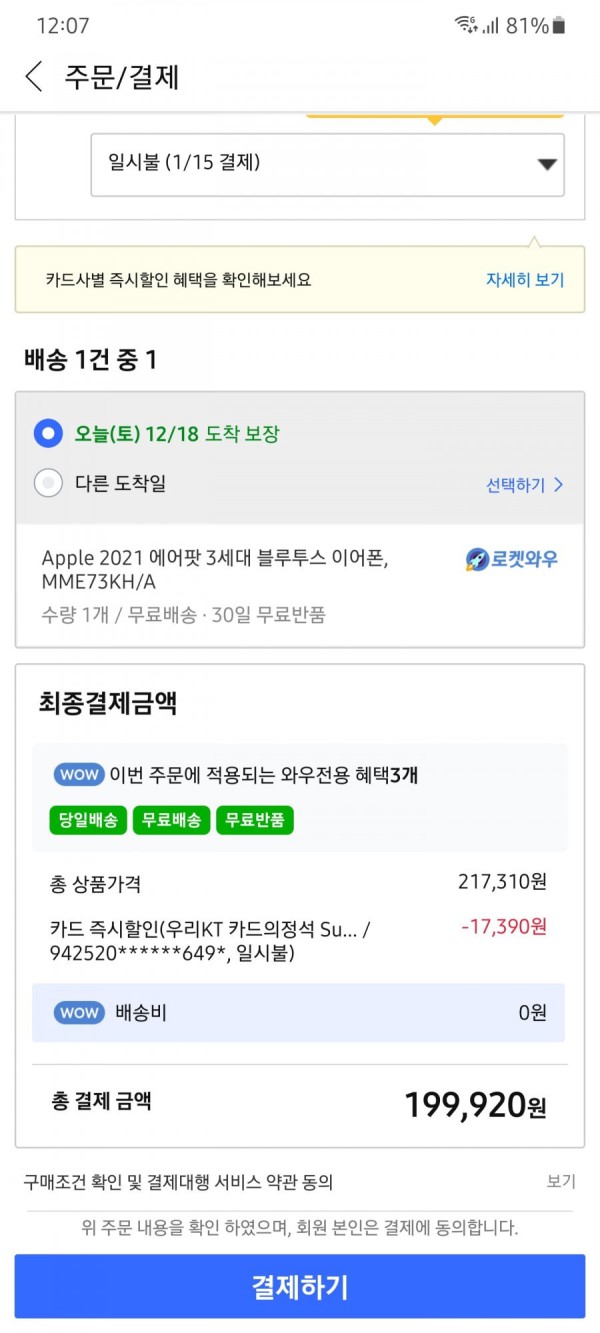Viewport: 600px width, 1333px height.
Task: Tap WOW badge beside benefits message
Action: pos(79,774)
